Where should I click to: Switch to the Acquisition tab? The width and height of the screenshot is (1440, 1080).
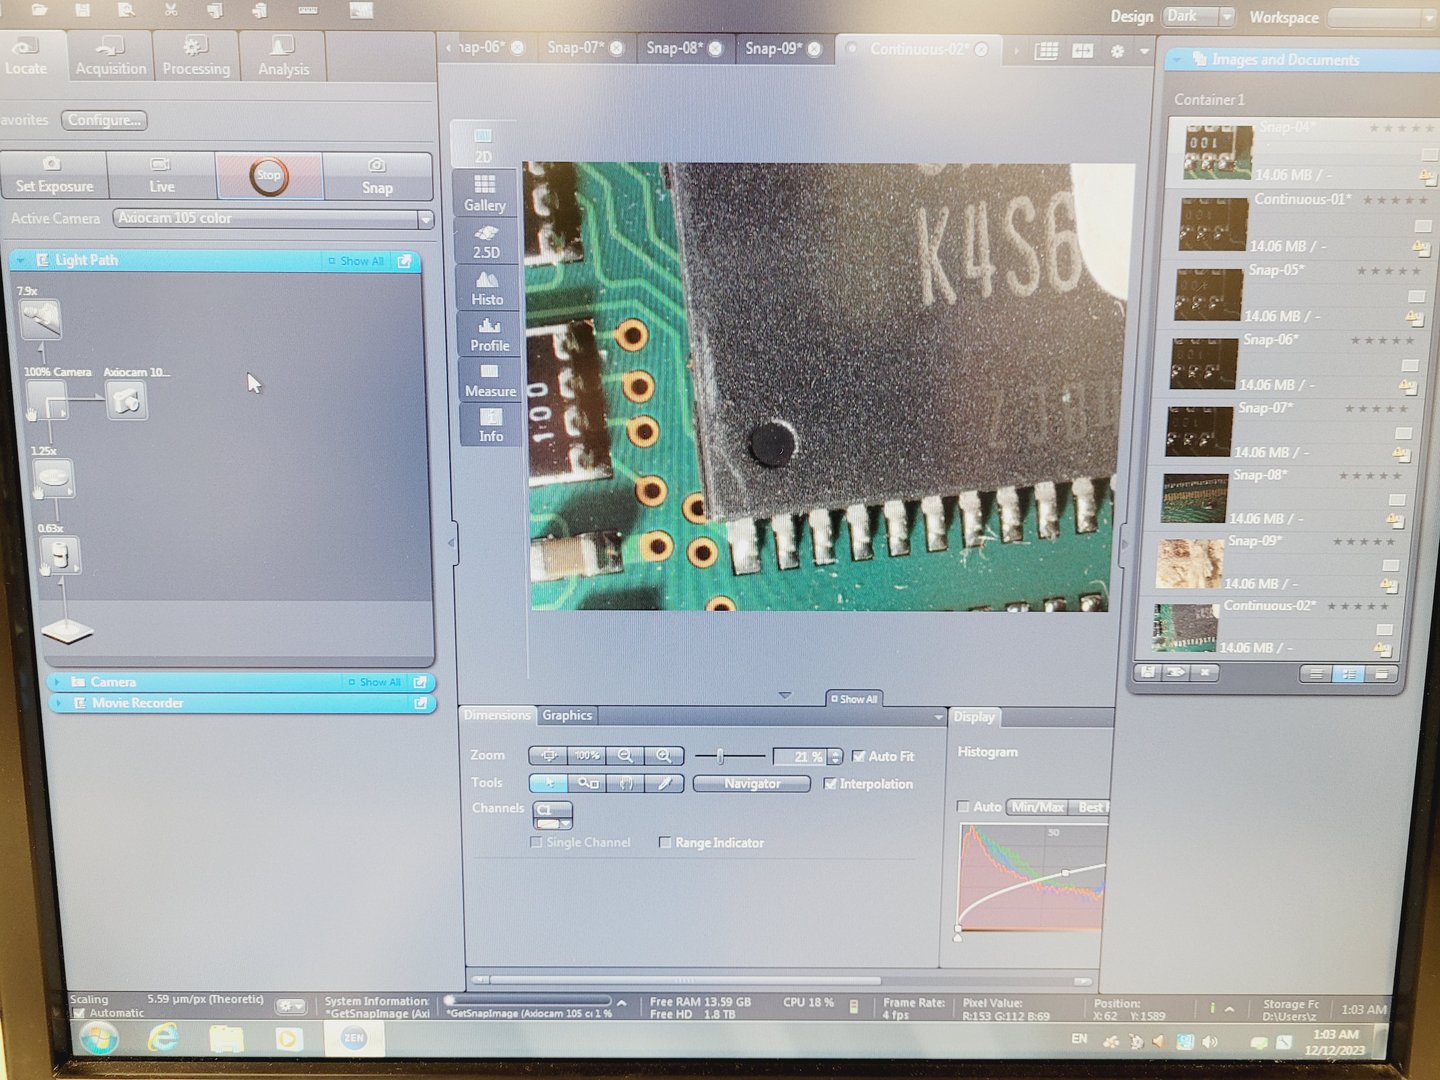tap(111, 56)
